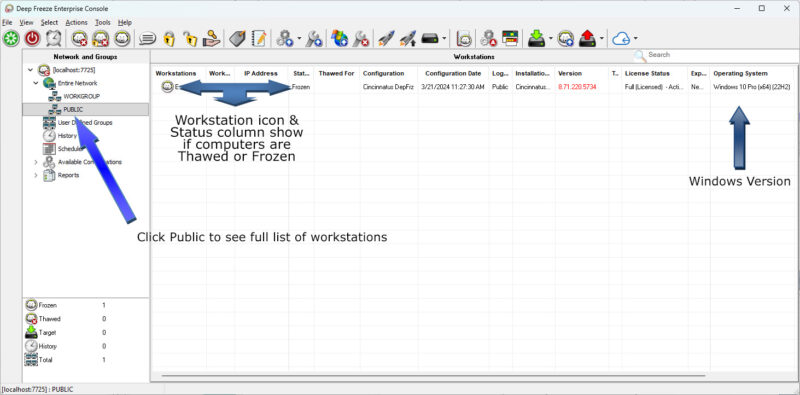Click the bear on book icon
Image resolution: width=800 pixels, height=395 pixels.
(463, 39)
